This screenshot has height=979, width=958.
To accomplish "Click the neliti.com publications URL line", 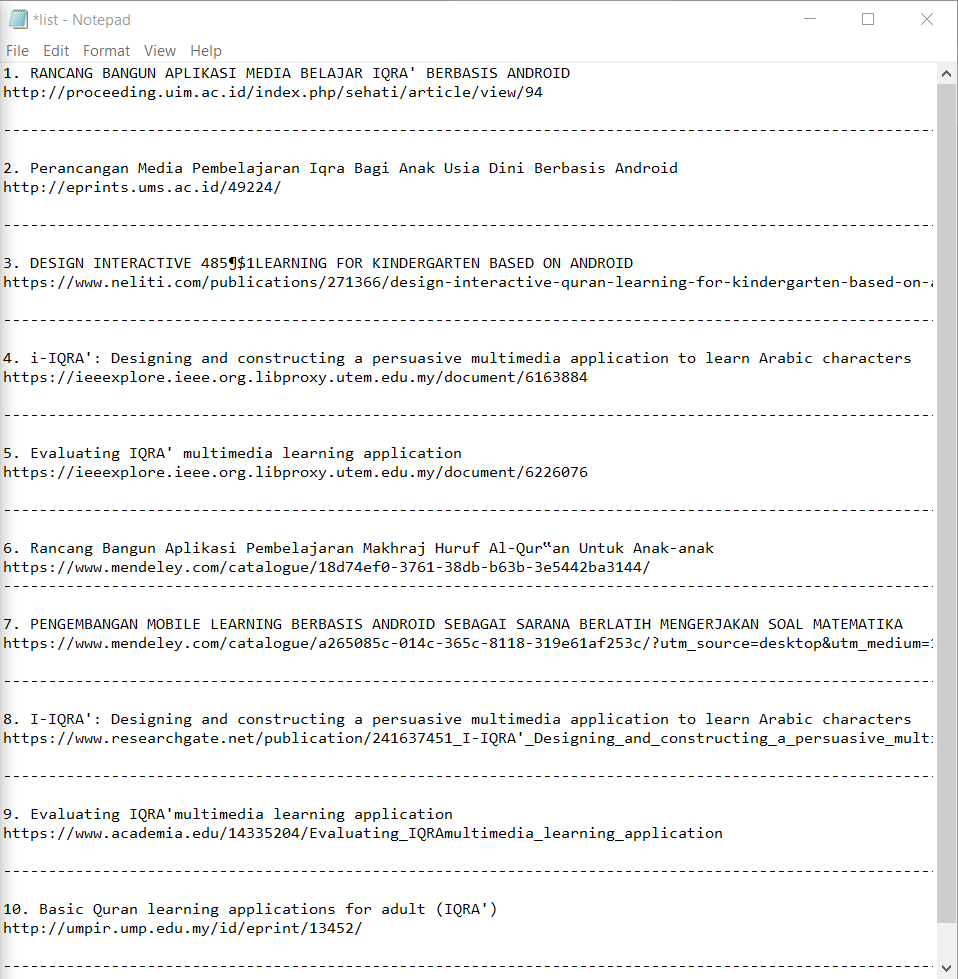I will click(x=468, y=282).
